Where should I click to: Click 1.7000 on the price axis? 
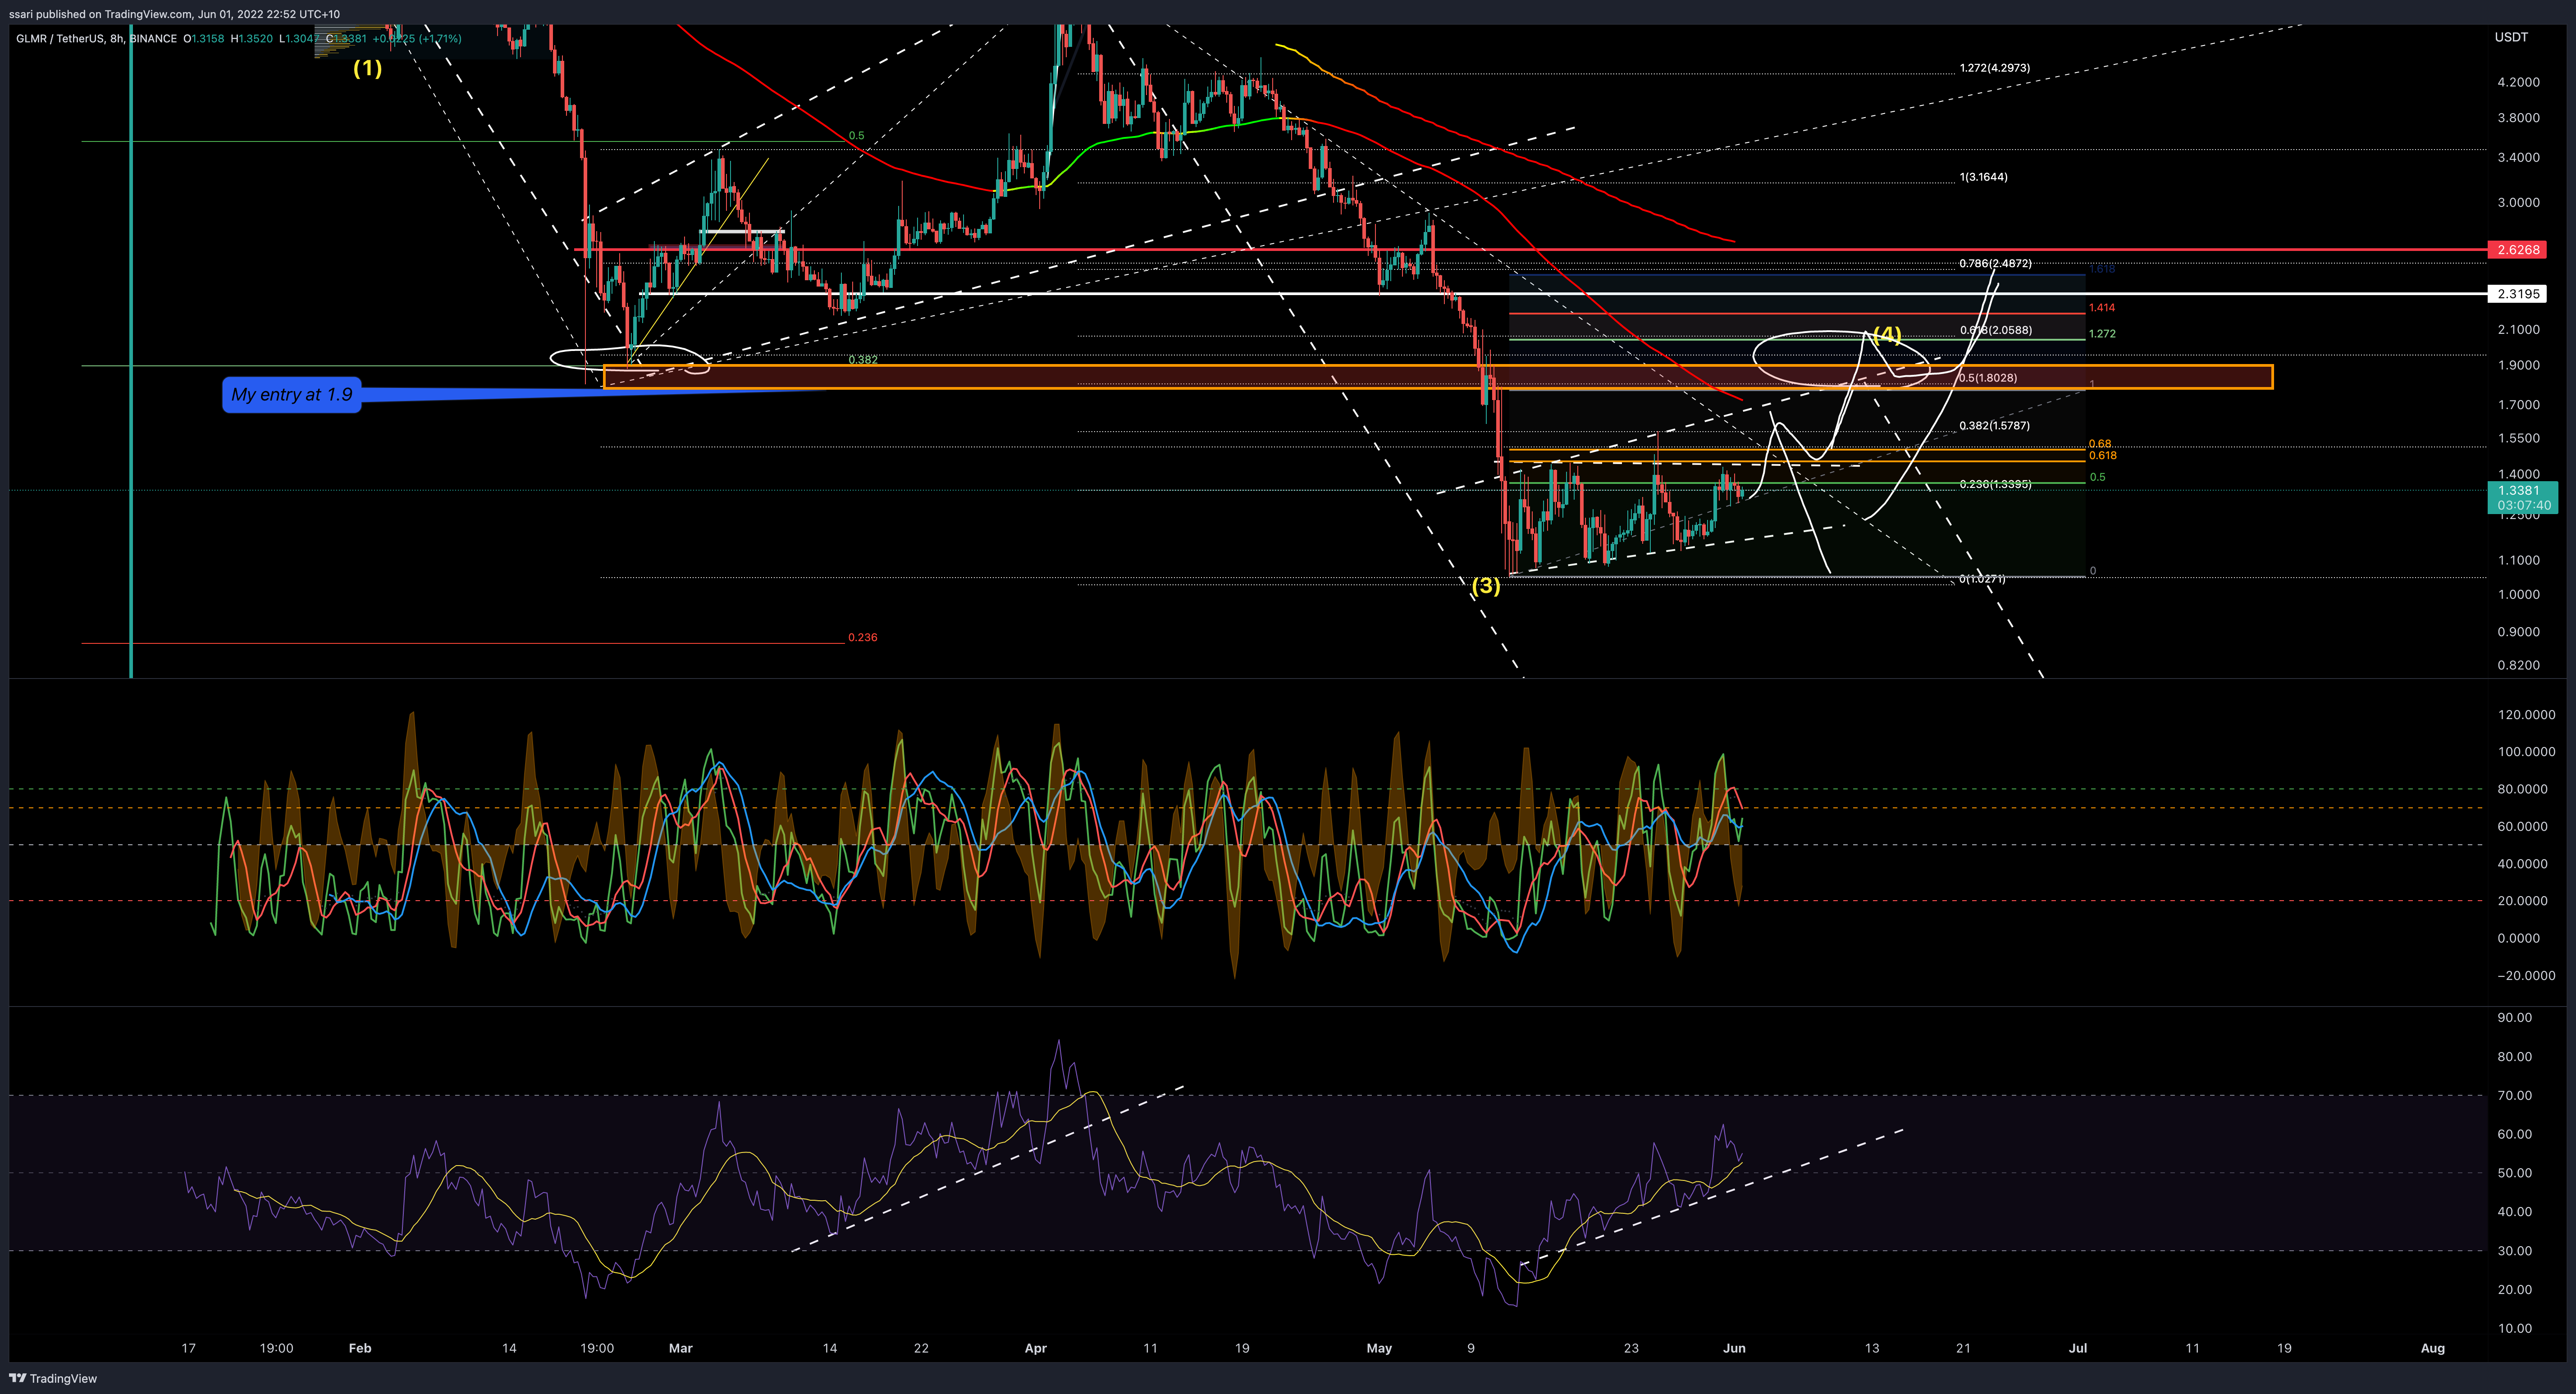(2518, 406)
